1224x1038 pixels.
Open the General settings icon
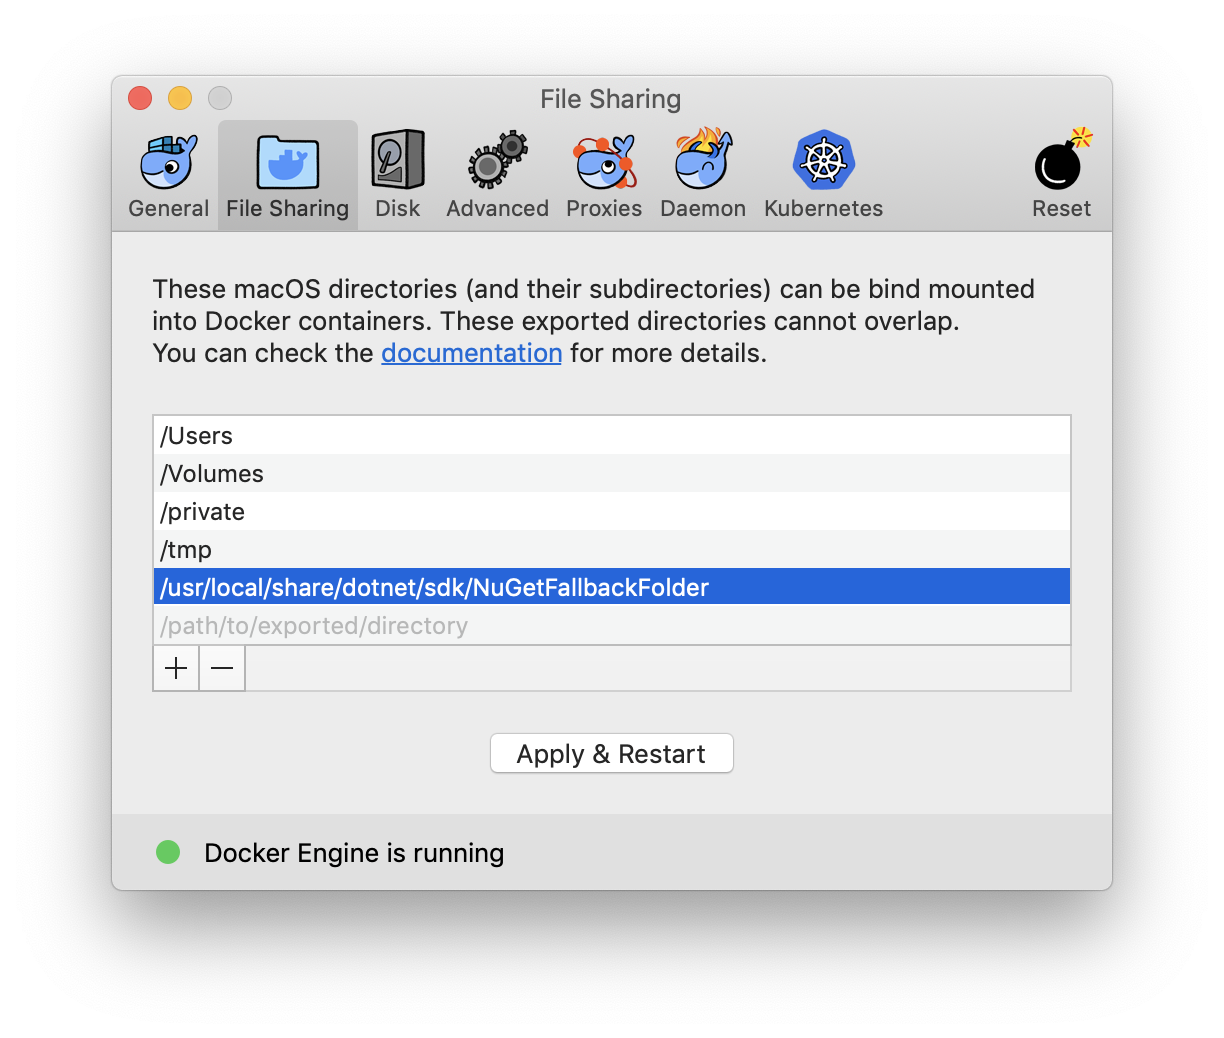coord(168,160)
